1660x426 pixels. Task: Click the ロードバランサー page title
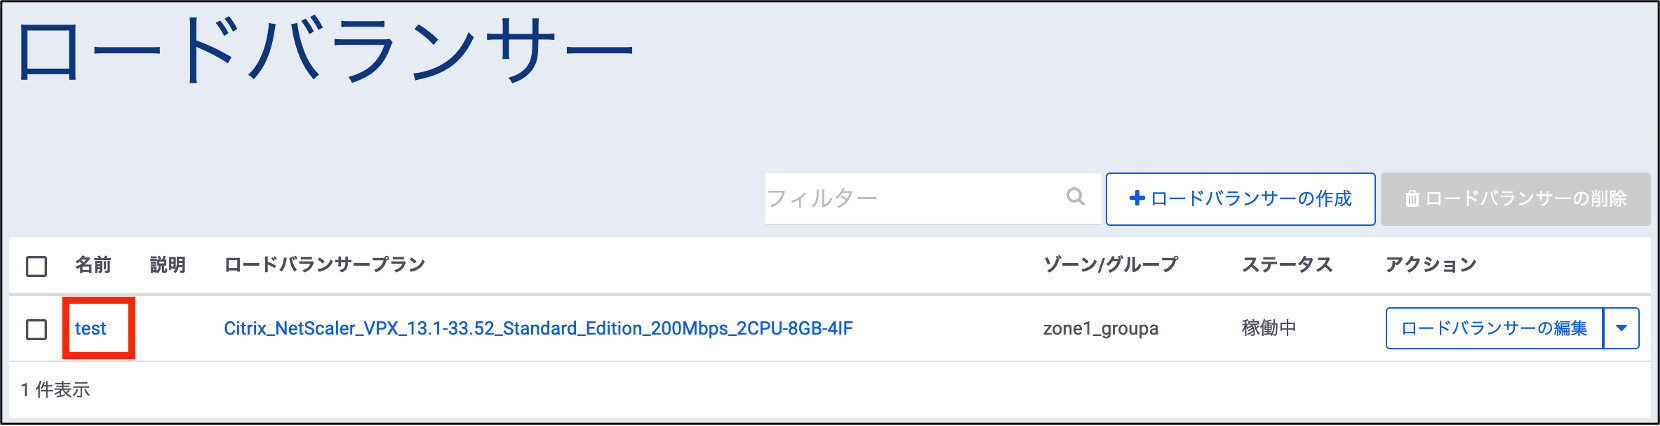tap(325, 52)
